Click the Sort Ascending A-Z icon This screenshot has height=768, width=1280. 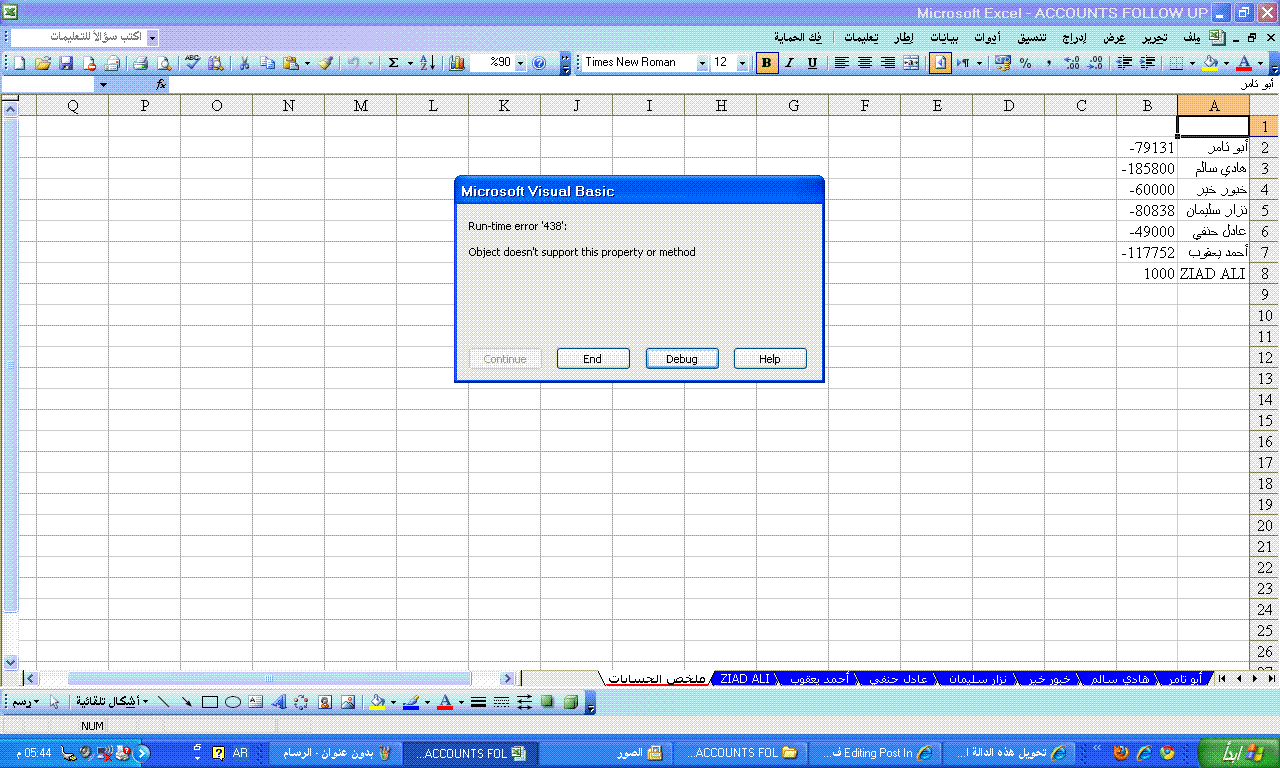[427, 62]
